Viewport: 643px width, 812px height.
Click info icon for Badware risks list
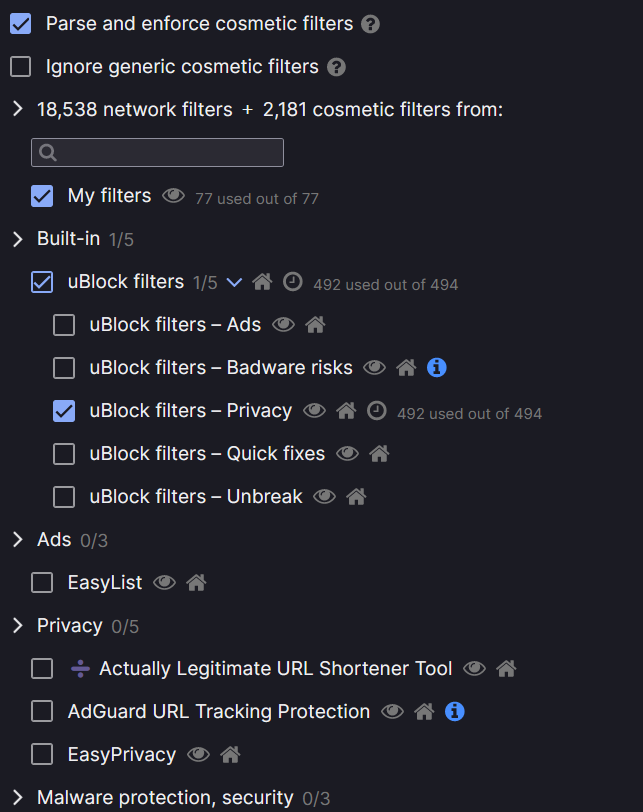click(x=436, y=368)
